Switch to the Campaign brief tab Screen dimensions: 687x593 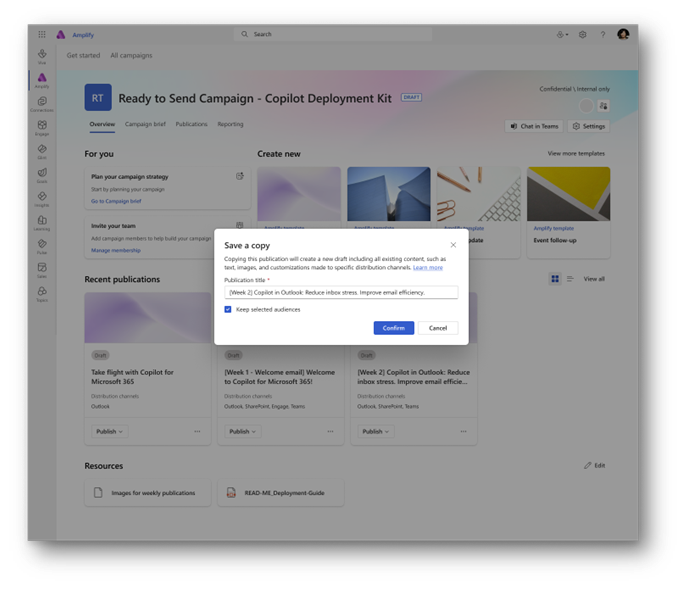coord(145,124)
